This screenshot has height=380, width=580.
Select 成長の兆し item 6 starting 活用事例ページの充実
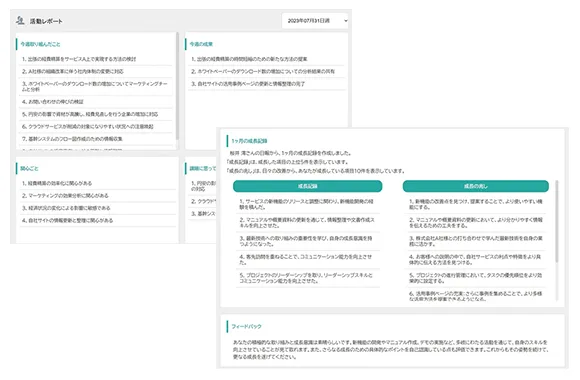(x=476, y=296)
